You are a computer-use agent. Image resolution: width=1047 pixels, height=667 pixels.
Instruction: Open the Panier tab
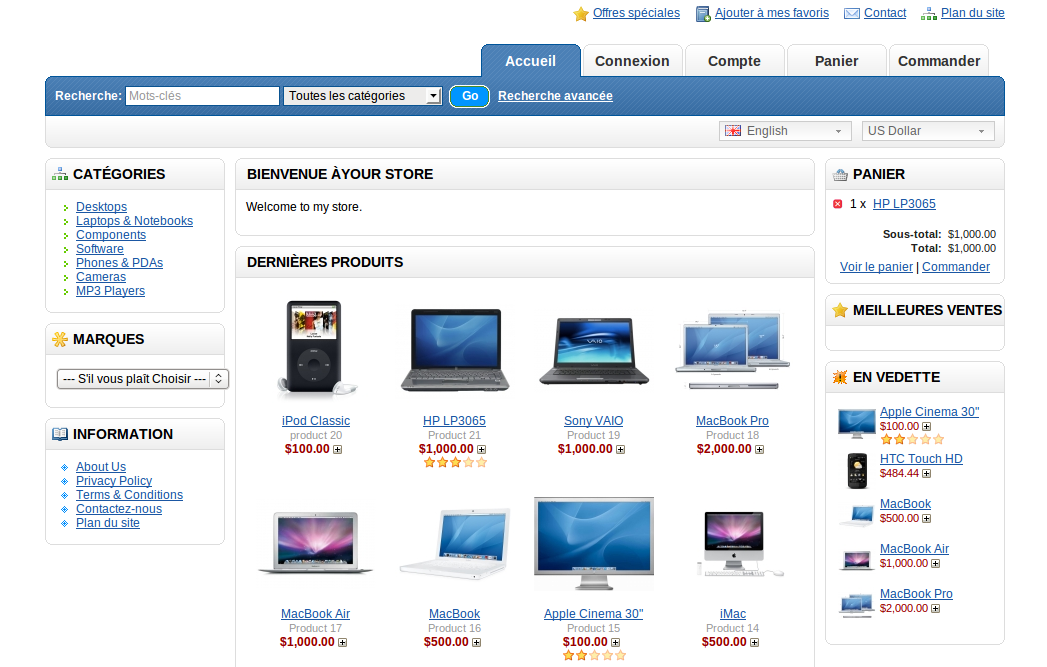pyautogui.click(x=837, y=61)
